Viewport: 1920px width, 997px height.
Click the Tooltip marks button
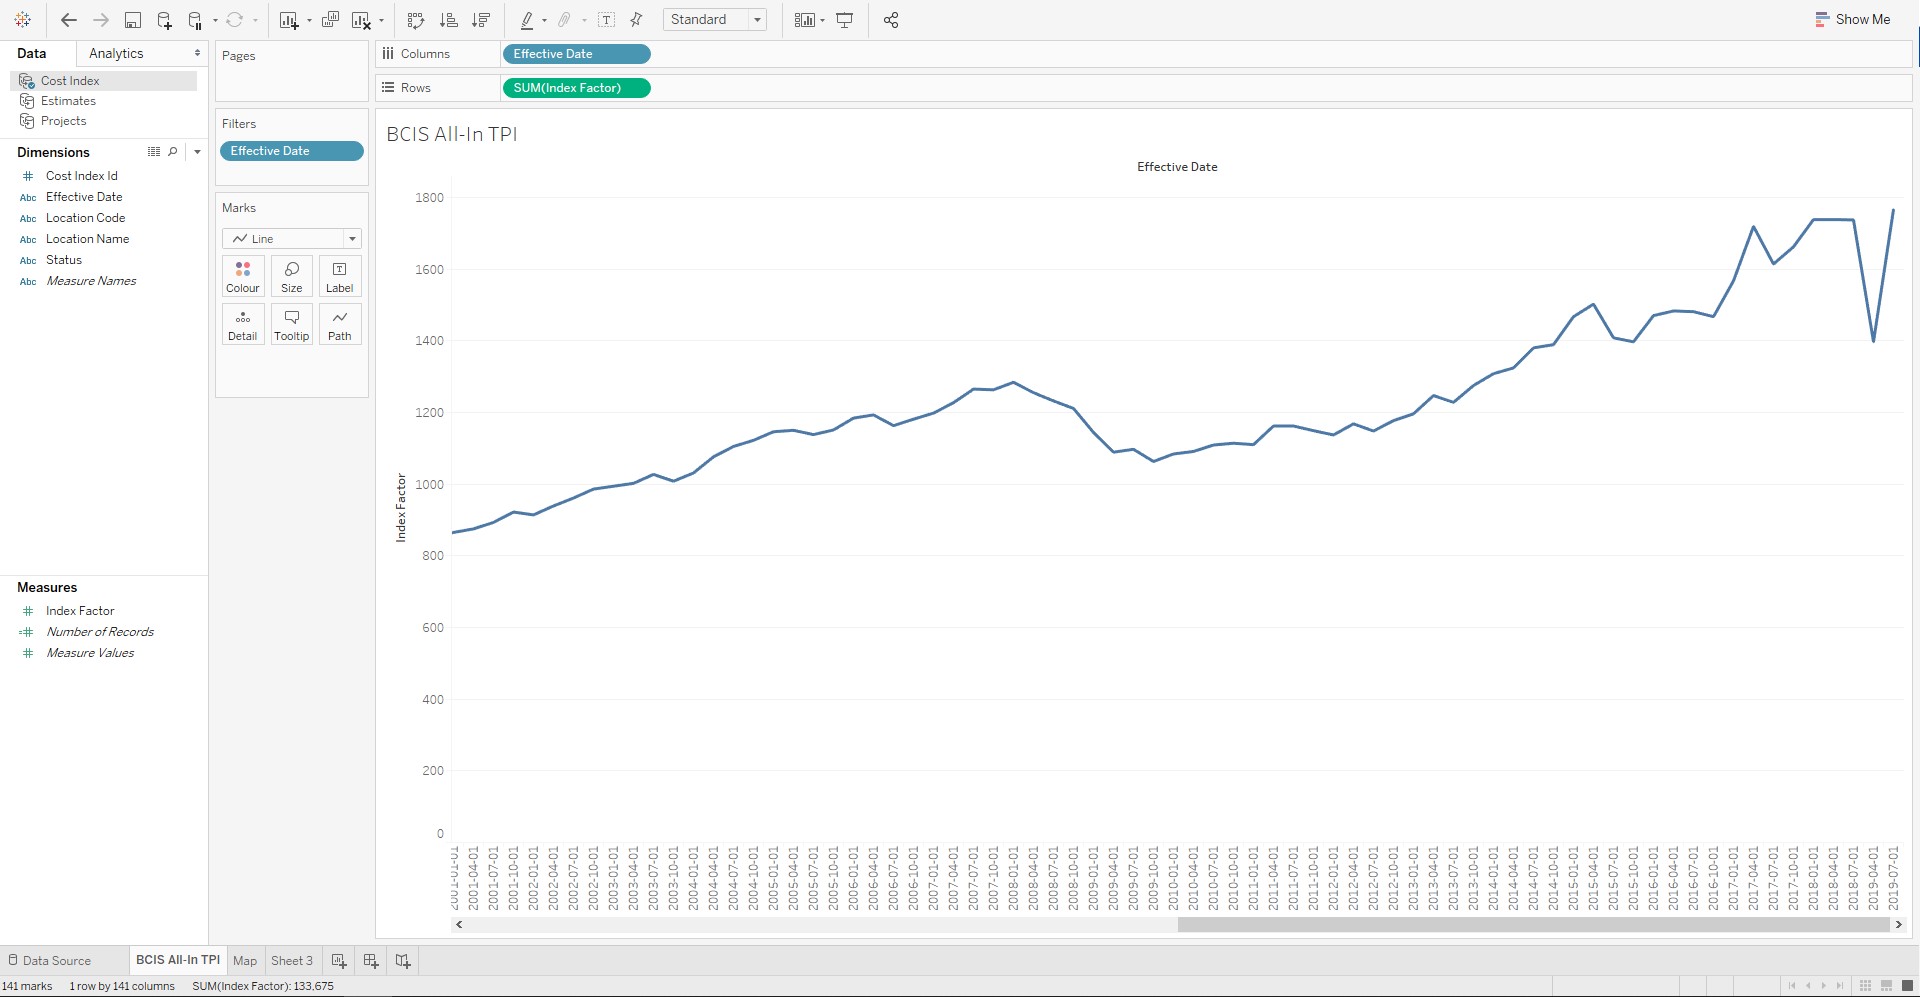291,325
